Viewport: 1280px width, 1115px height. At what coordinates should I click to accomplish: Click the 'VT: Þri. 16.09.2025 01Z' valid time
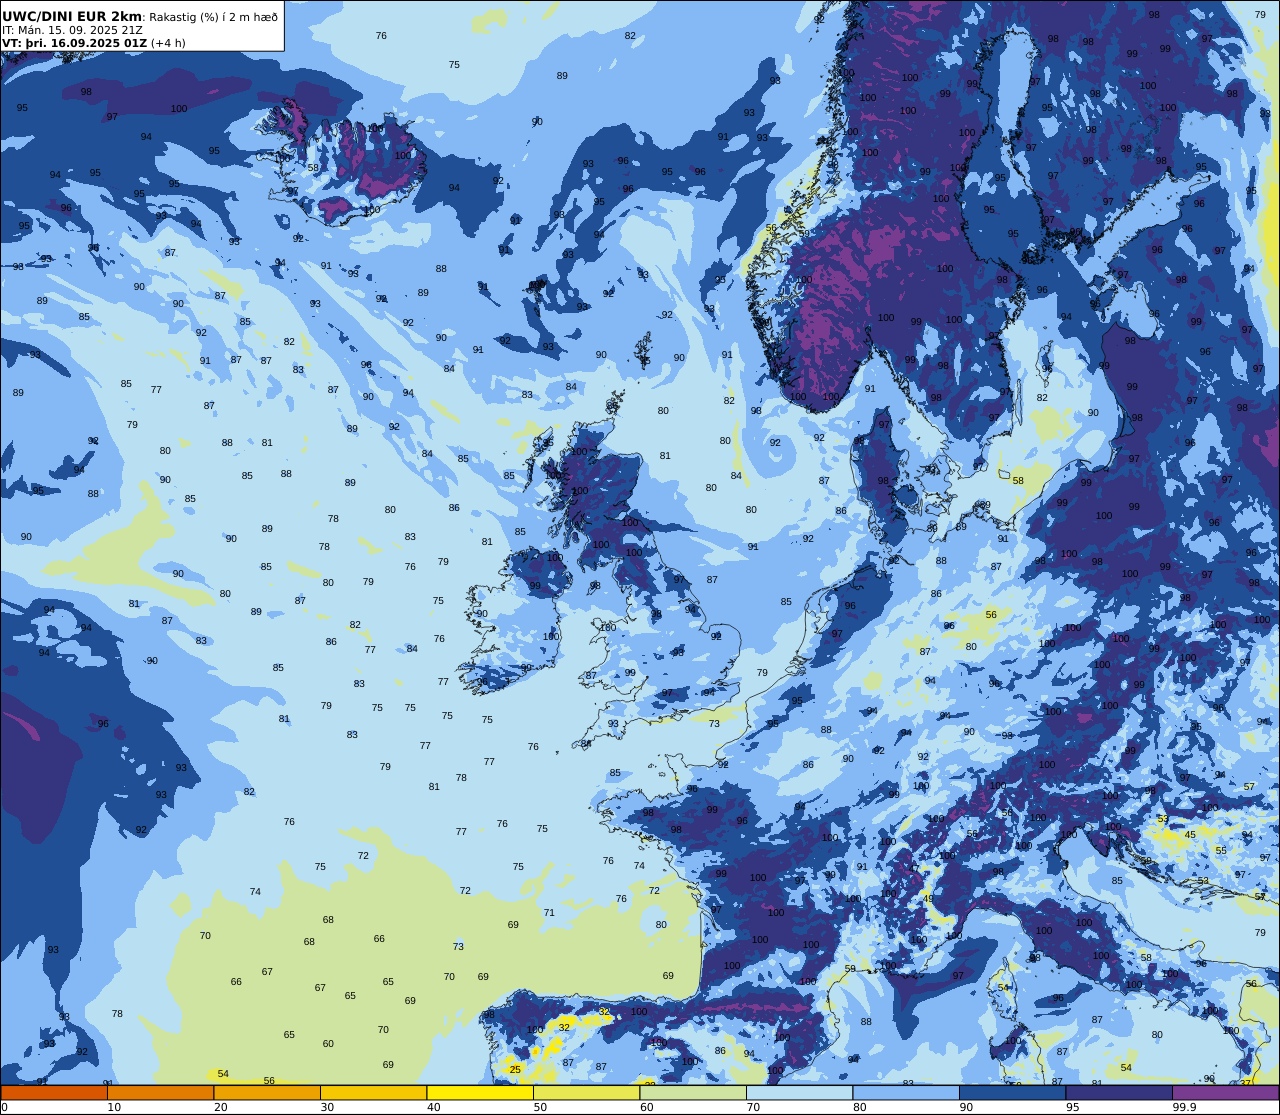[74, 43]
